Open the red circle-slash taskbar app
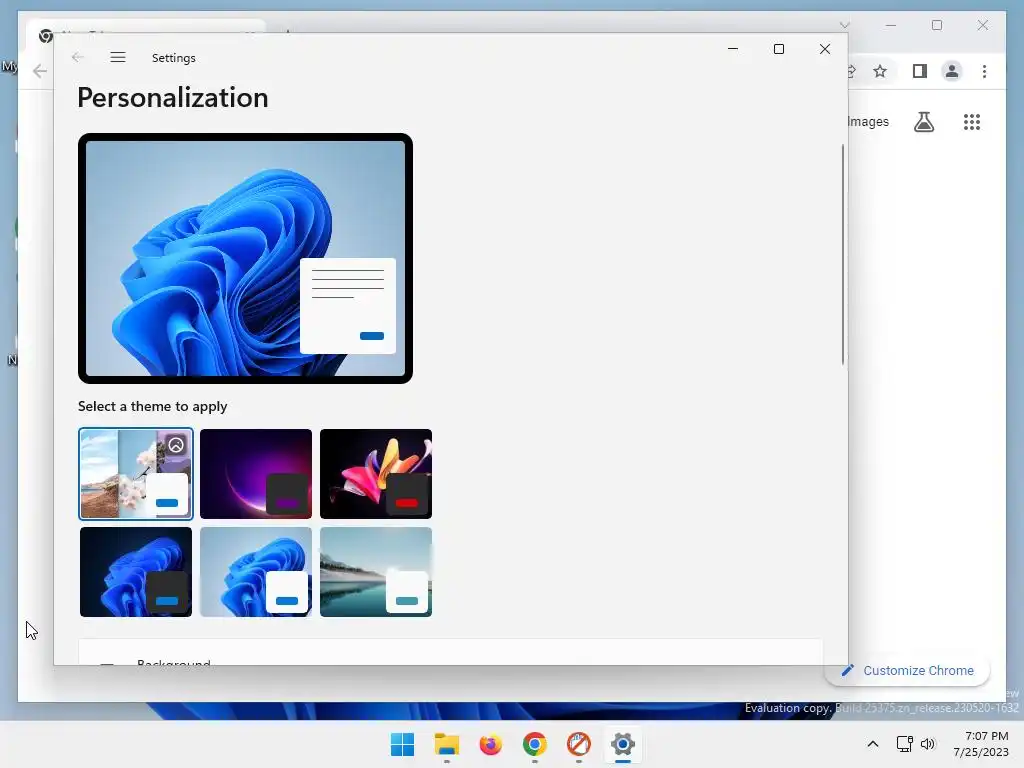 (x=579, y=744)
